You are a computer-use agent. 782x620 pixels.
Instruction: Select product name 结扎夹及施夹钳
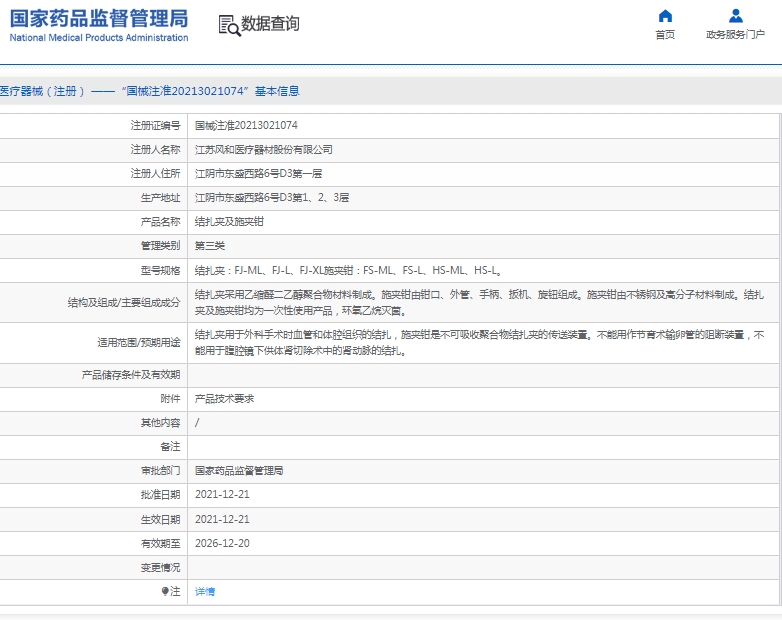tap(229, 221)
